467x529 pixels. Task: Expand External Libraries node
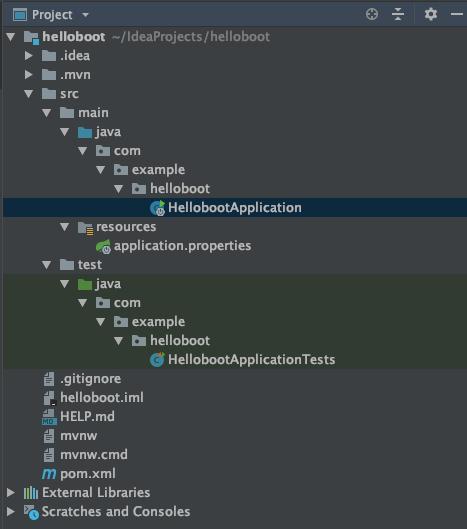point(10,493)
